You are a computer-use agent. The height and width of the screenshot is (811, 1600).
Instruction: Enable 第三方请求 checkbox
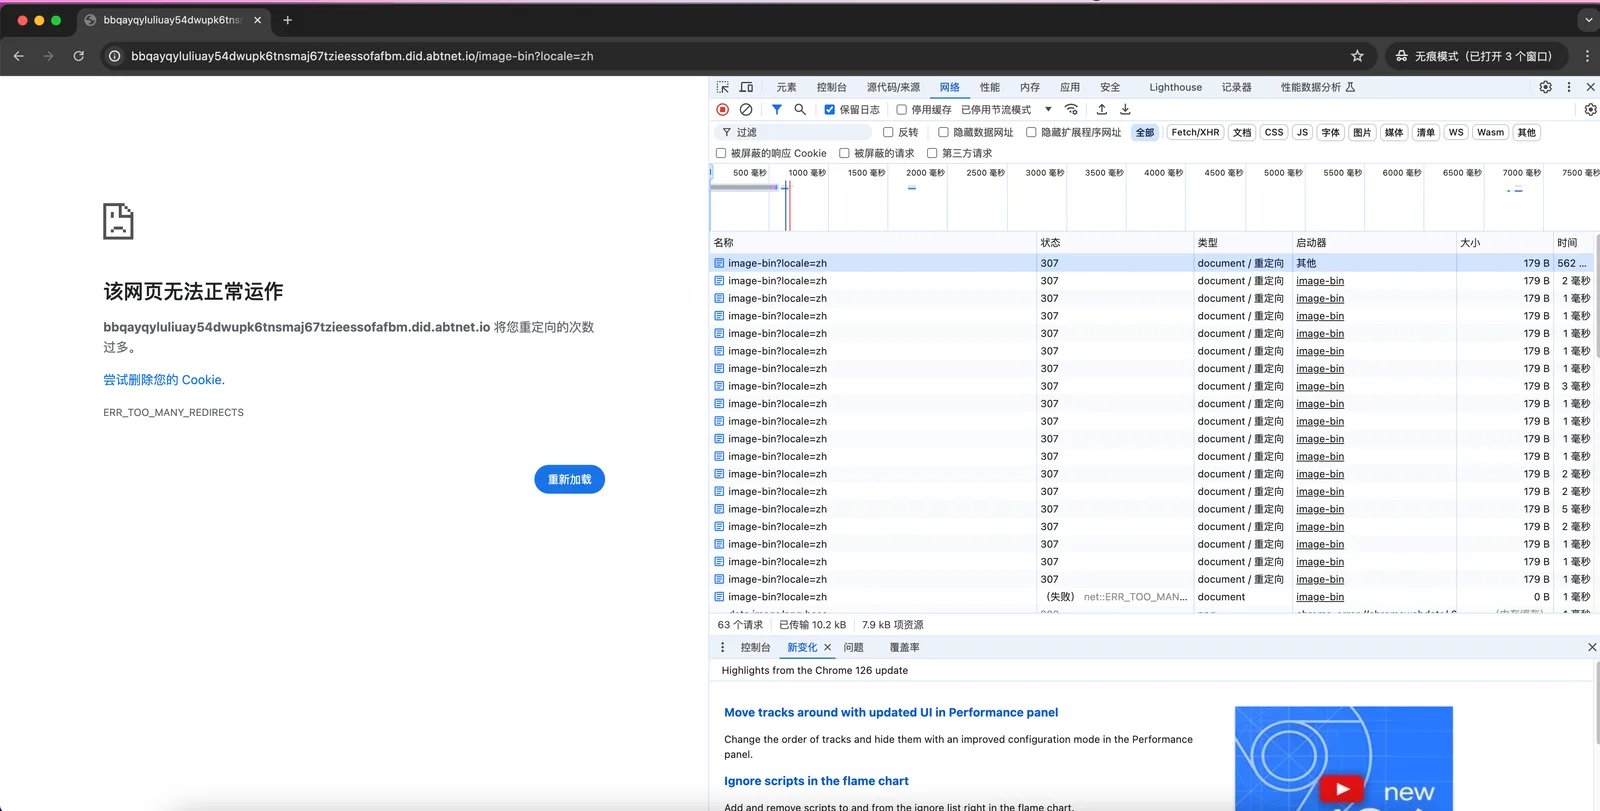click(x=932, y=153)
